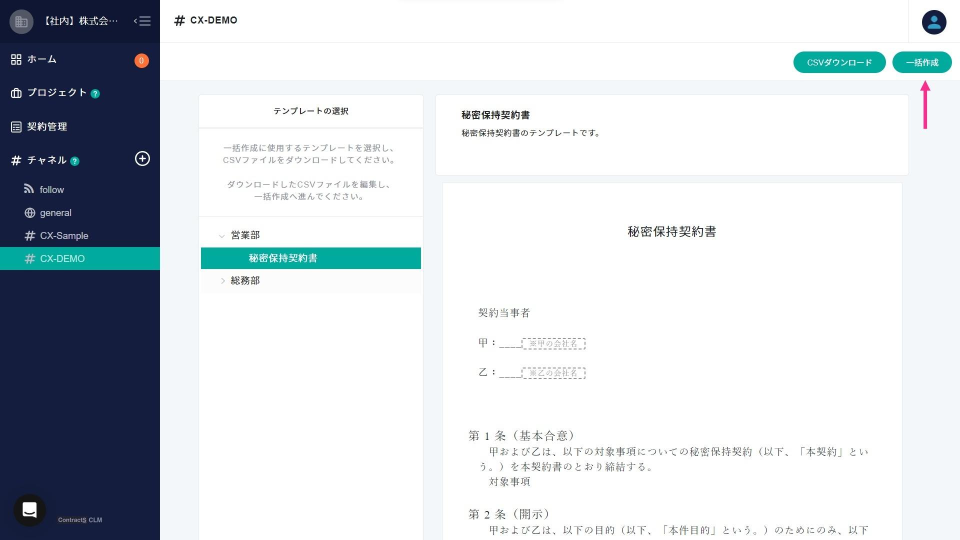Click the help icon next to プロジェクト
960x540 pixels.
click(x=95, y=94)
